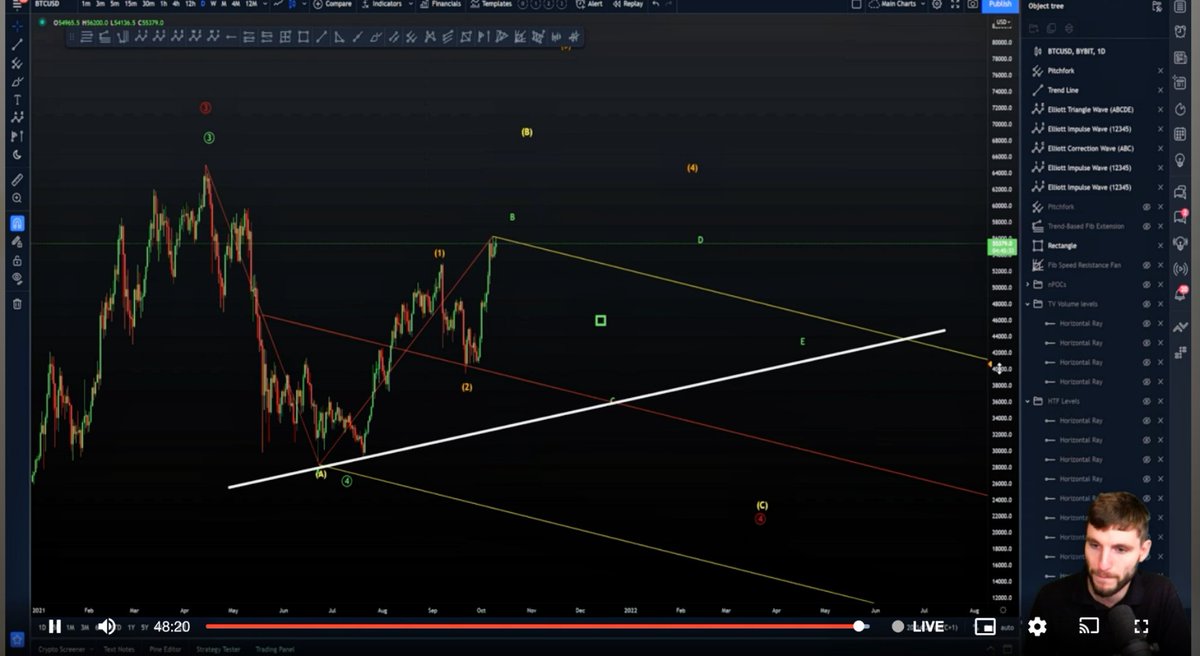1200x656 pixels.
Task: Select the brush drawing tool in left toolbar
Action: 17,81
